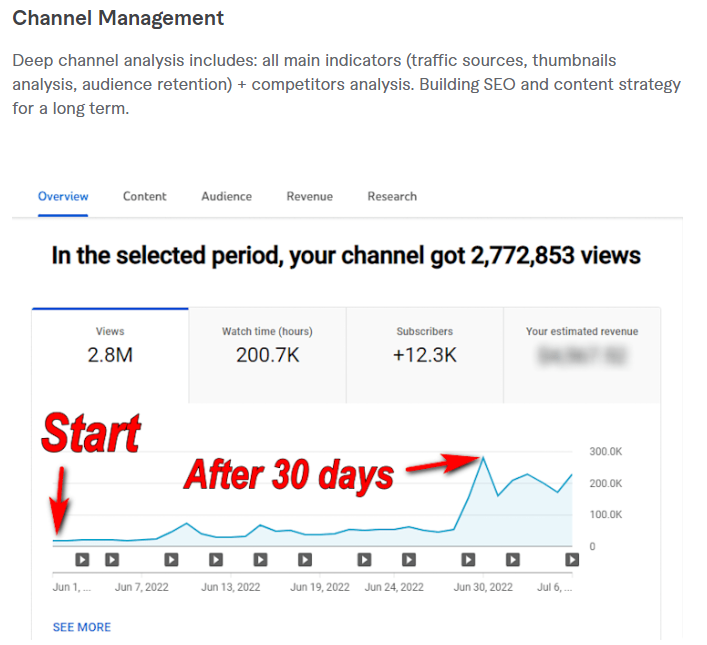Click the last video marker at the chart's right edge
The width and height of the screenshot is (707, 645).
click(x=572, y=560)
